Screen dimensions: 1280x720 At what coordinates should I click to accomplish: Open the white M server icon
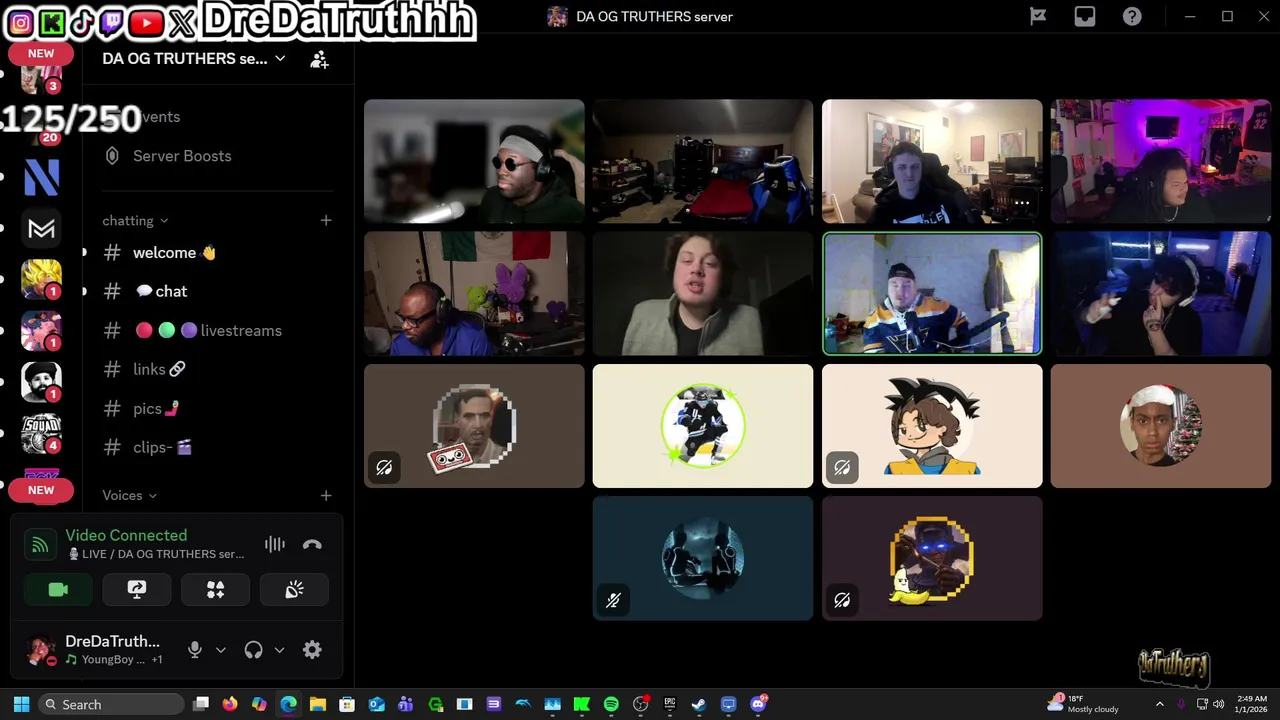pyautogui.click(x=41, y=229)
